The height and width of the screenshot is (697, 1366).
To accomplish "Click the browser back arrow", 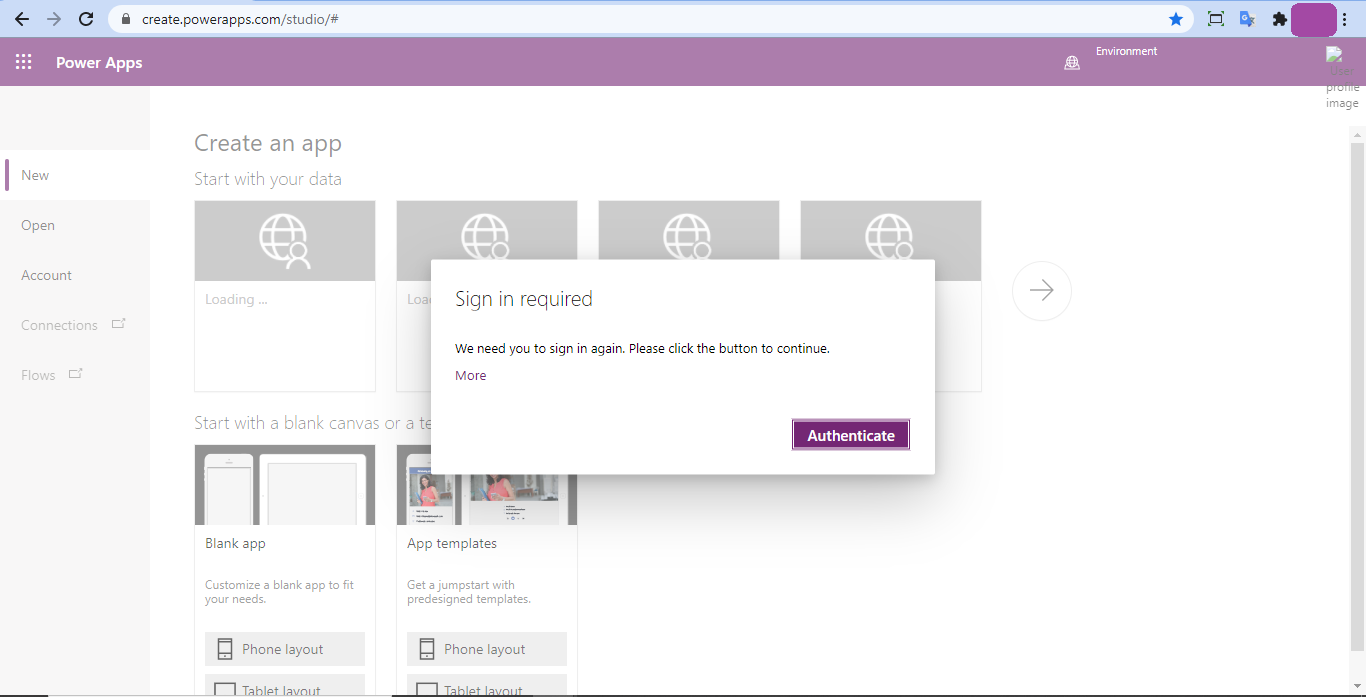I will click(x=22, y=18).
